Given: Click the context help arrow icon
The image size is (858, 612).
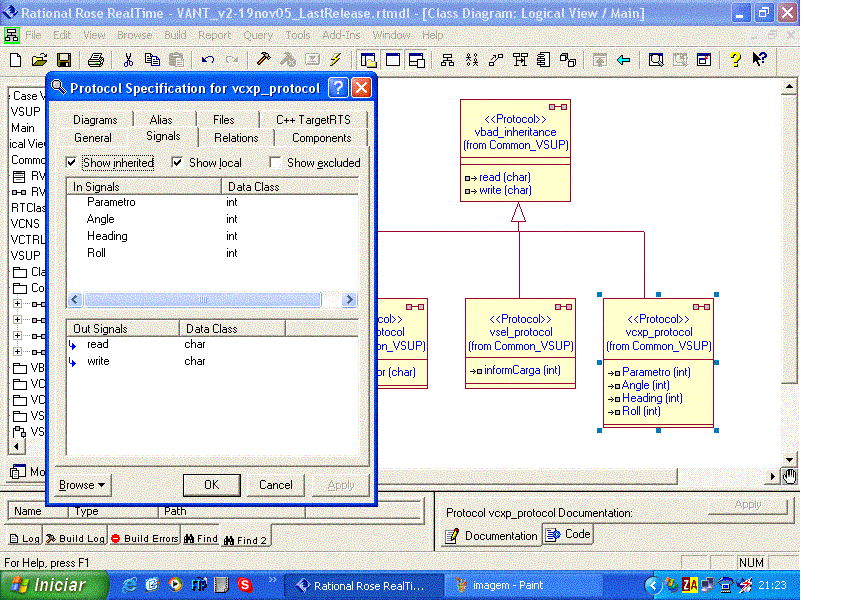Looking at the screenshot, I should pos(760,59).
